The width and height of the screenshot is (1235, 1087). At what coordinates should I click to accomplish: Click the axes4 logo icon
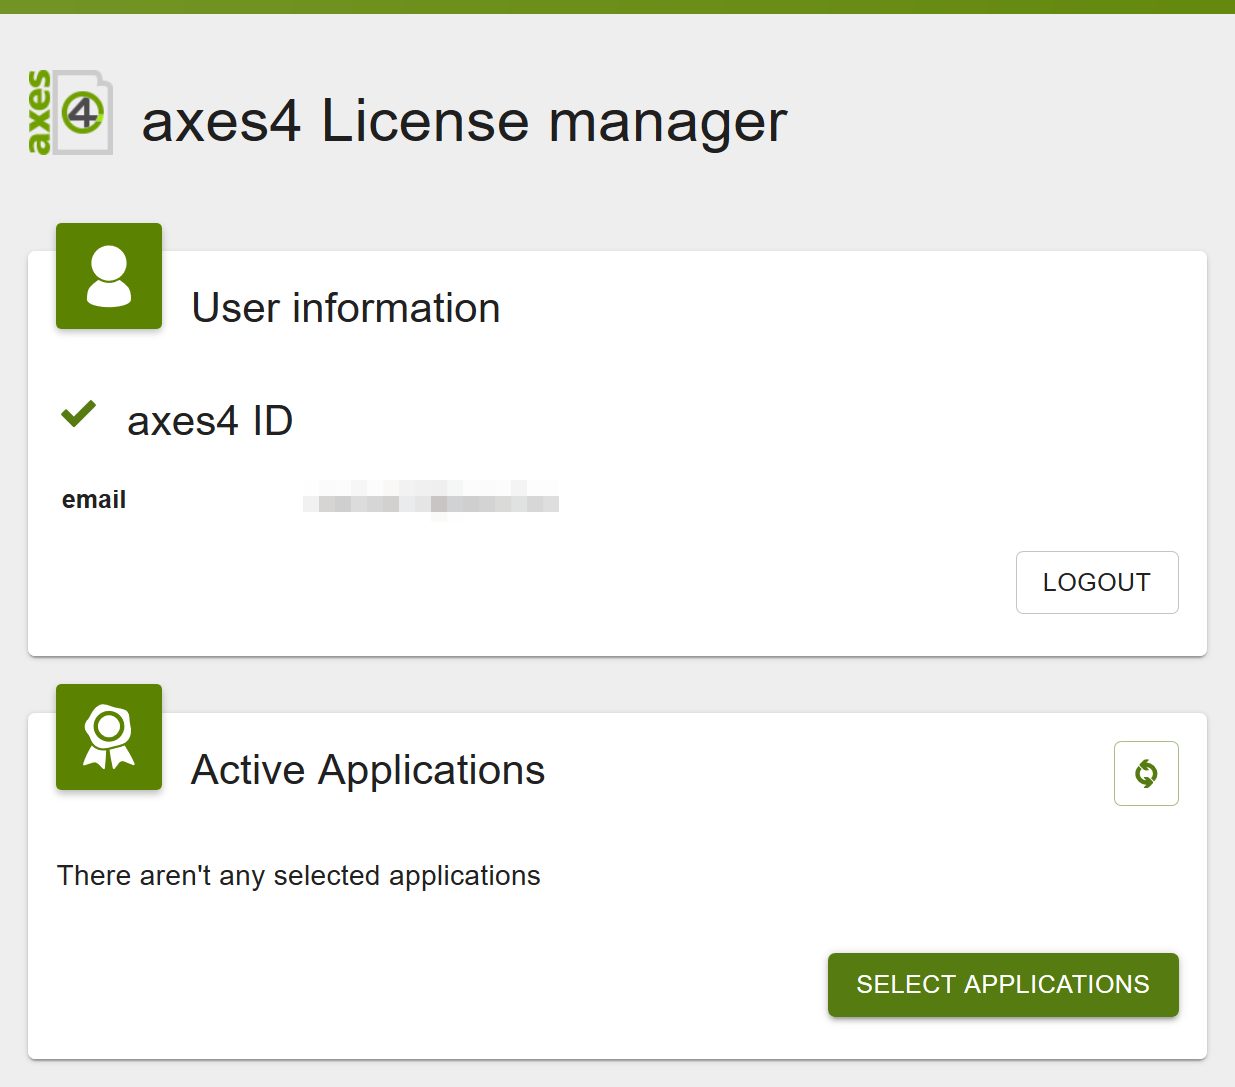[70, 112]
